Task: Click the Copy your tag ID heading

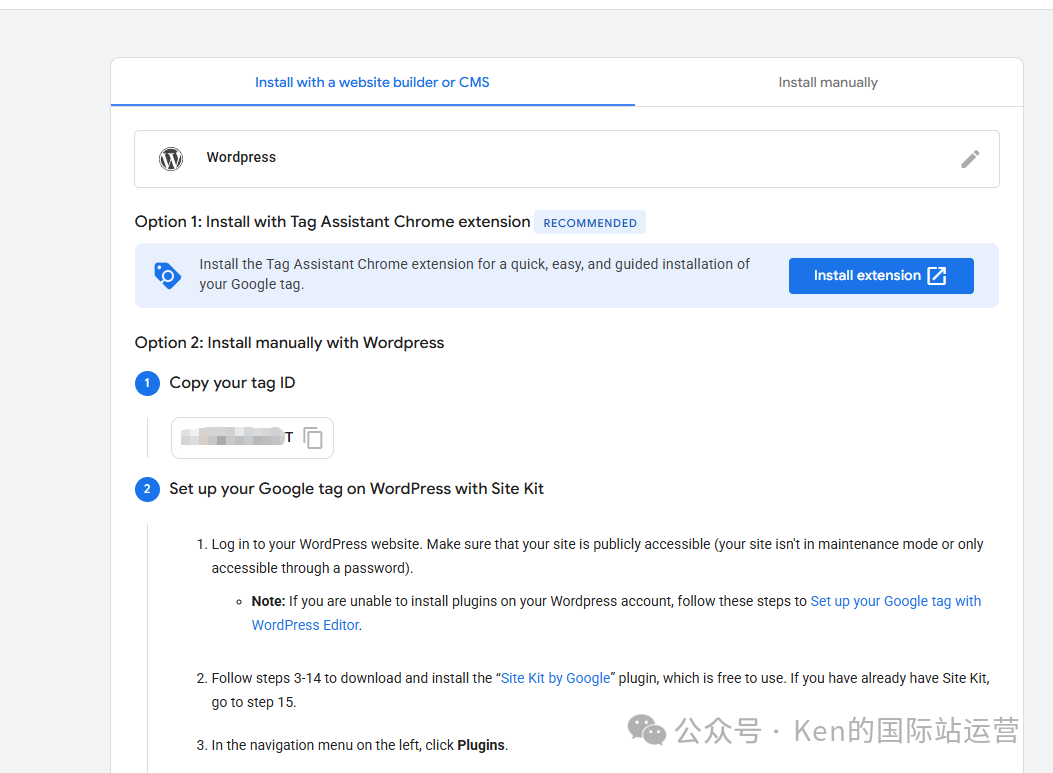Action: coord(232,383)
